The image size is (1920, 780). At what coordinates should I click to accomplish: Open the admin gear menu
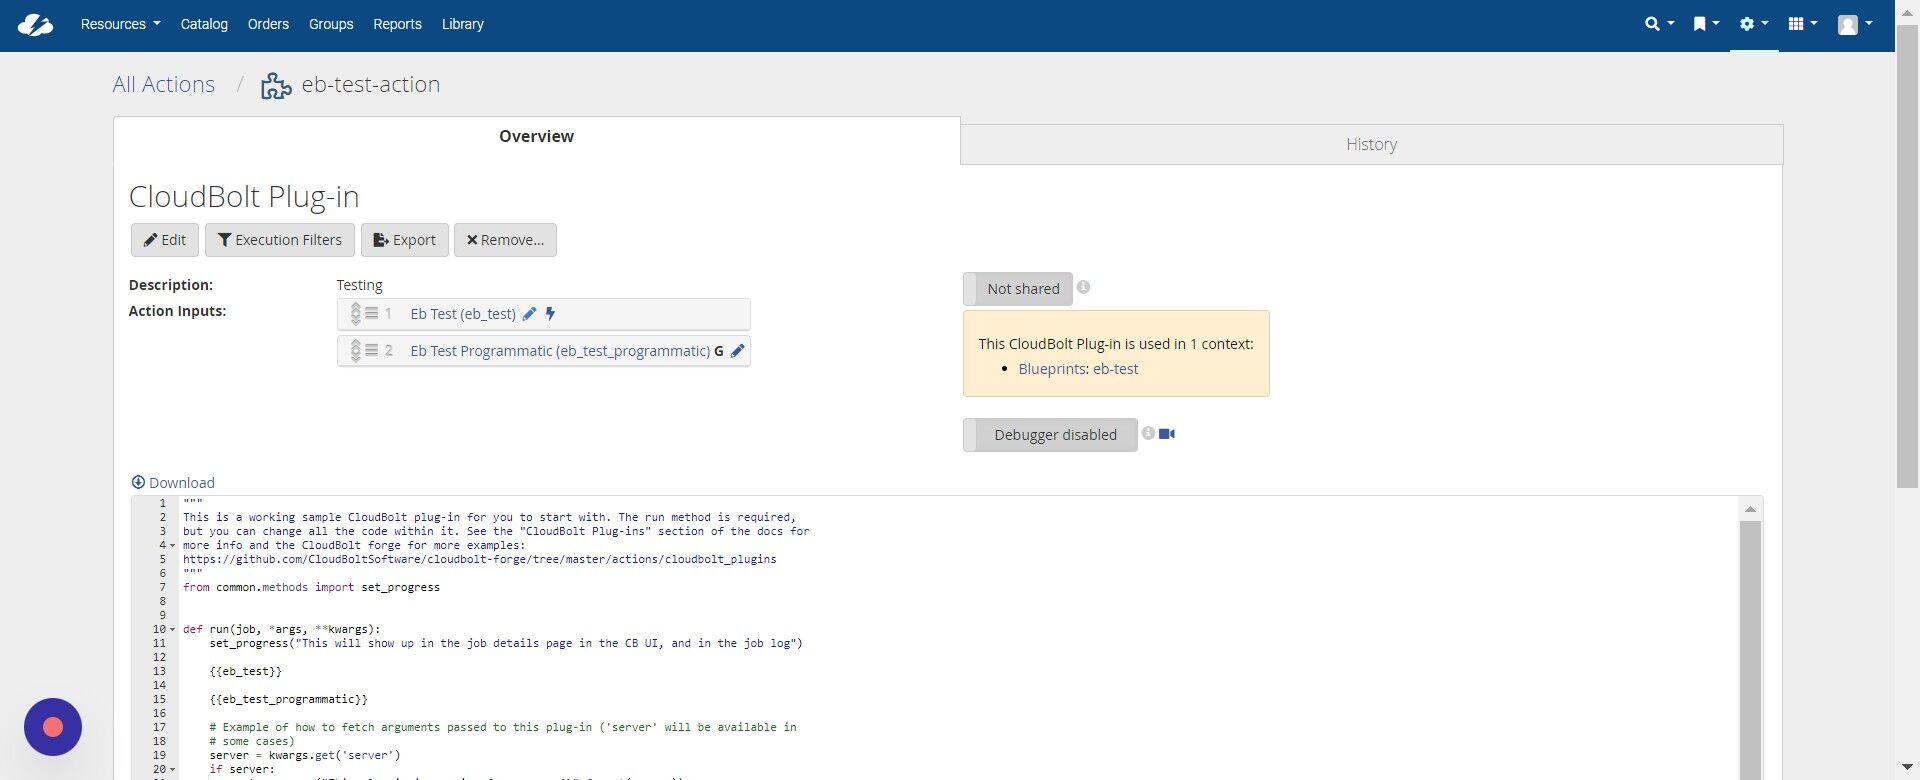(1754, 24)
